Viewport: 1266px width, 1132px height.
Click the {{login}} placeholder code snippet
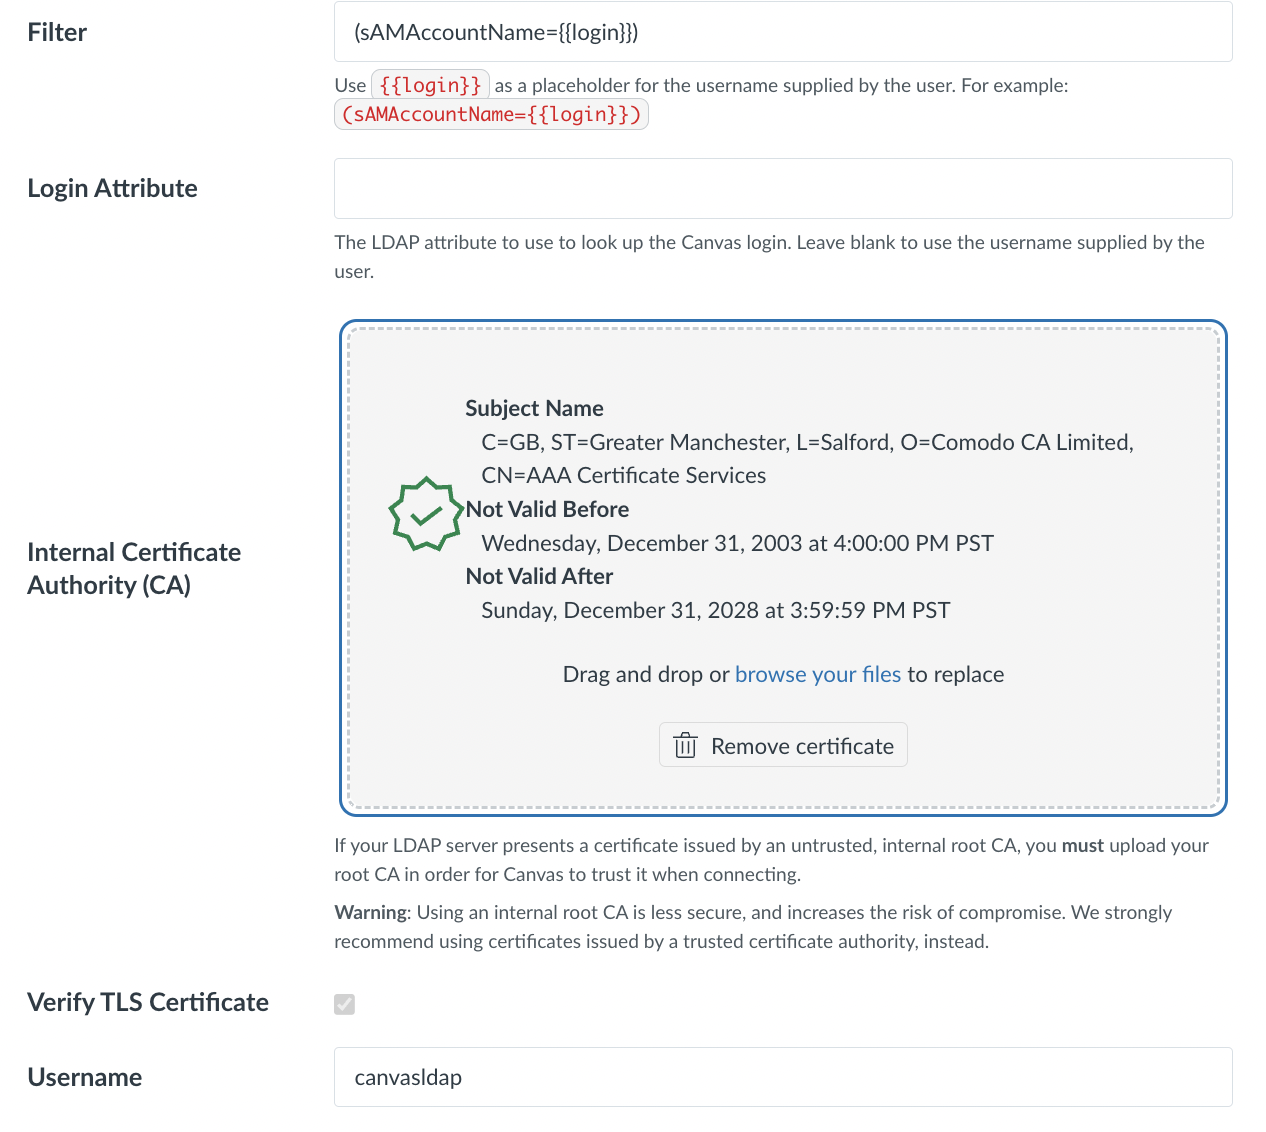[430, 85]
